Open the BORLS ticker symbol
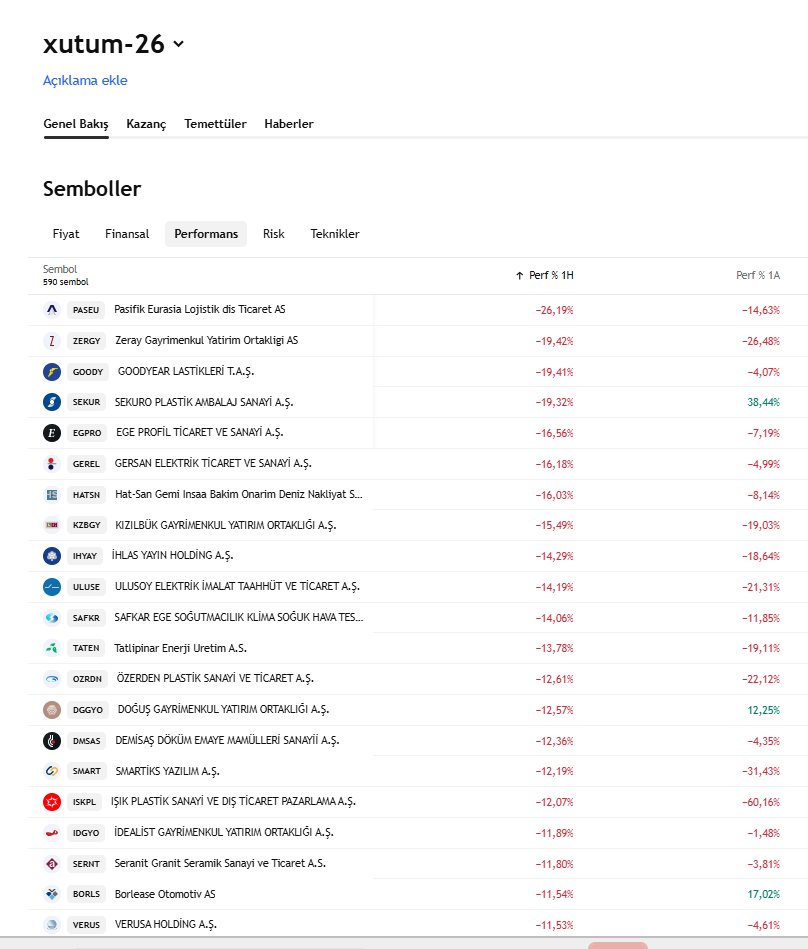This screenshot has height=949, width=808. (87, 894)
